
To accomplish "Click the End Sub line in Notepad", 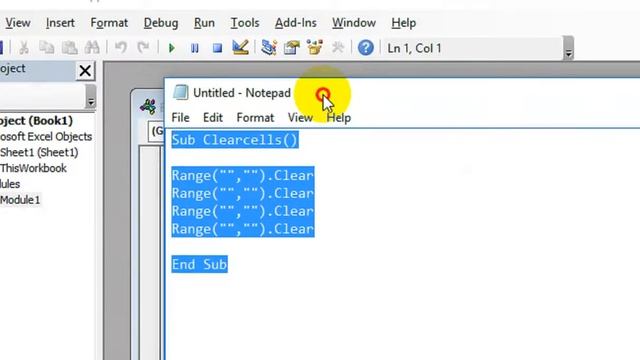I will point(199,264).
